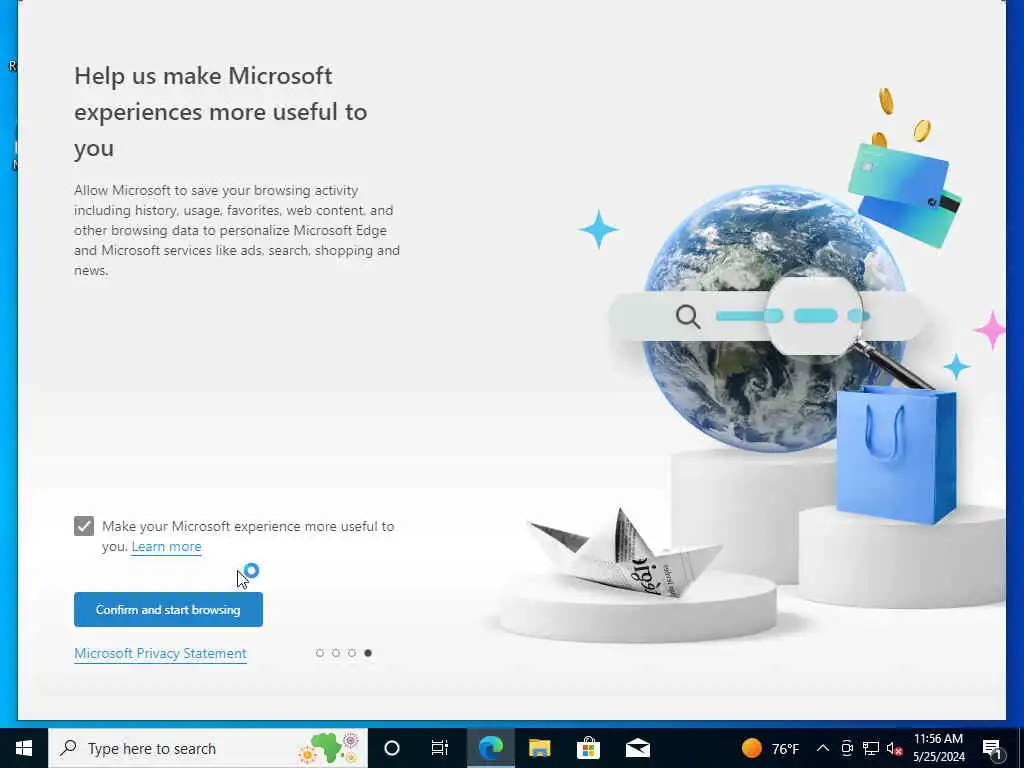Open network status tray icon
Viewport: 1024px width, 768px height.
point(871,748)
